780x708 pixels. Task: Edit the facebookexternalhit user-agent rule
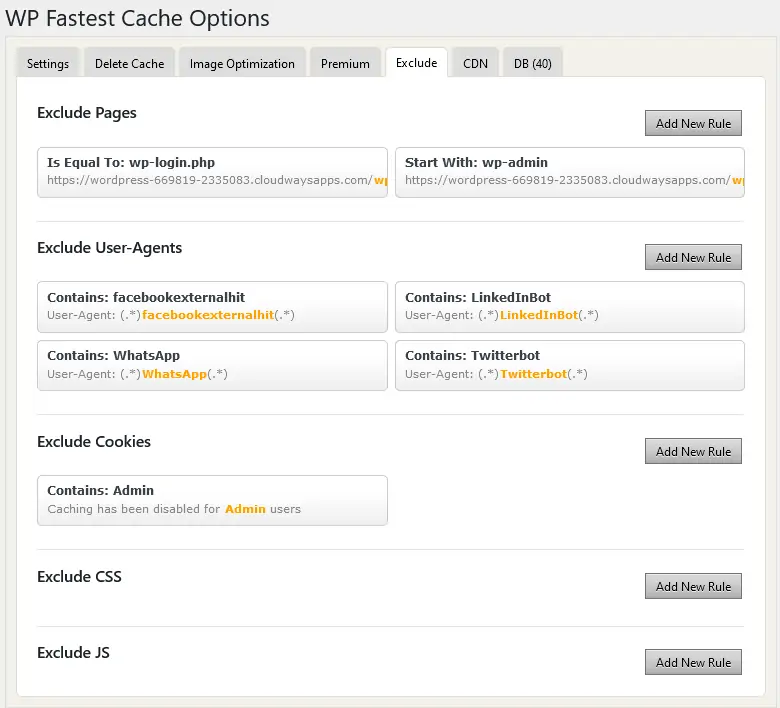coord(212,306)
